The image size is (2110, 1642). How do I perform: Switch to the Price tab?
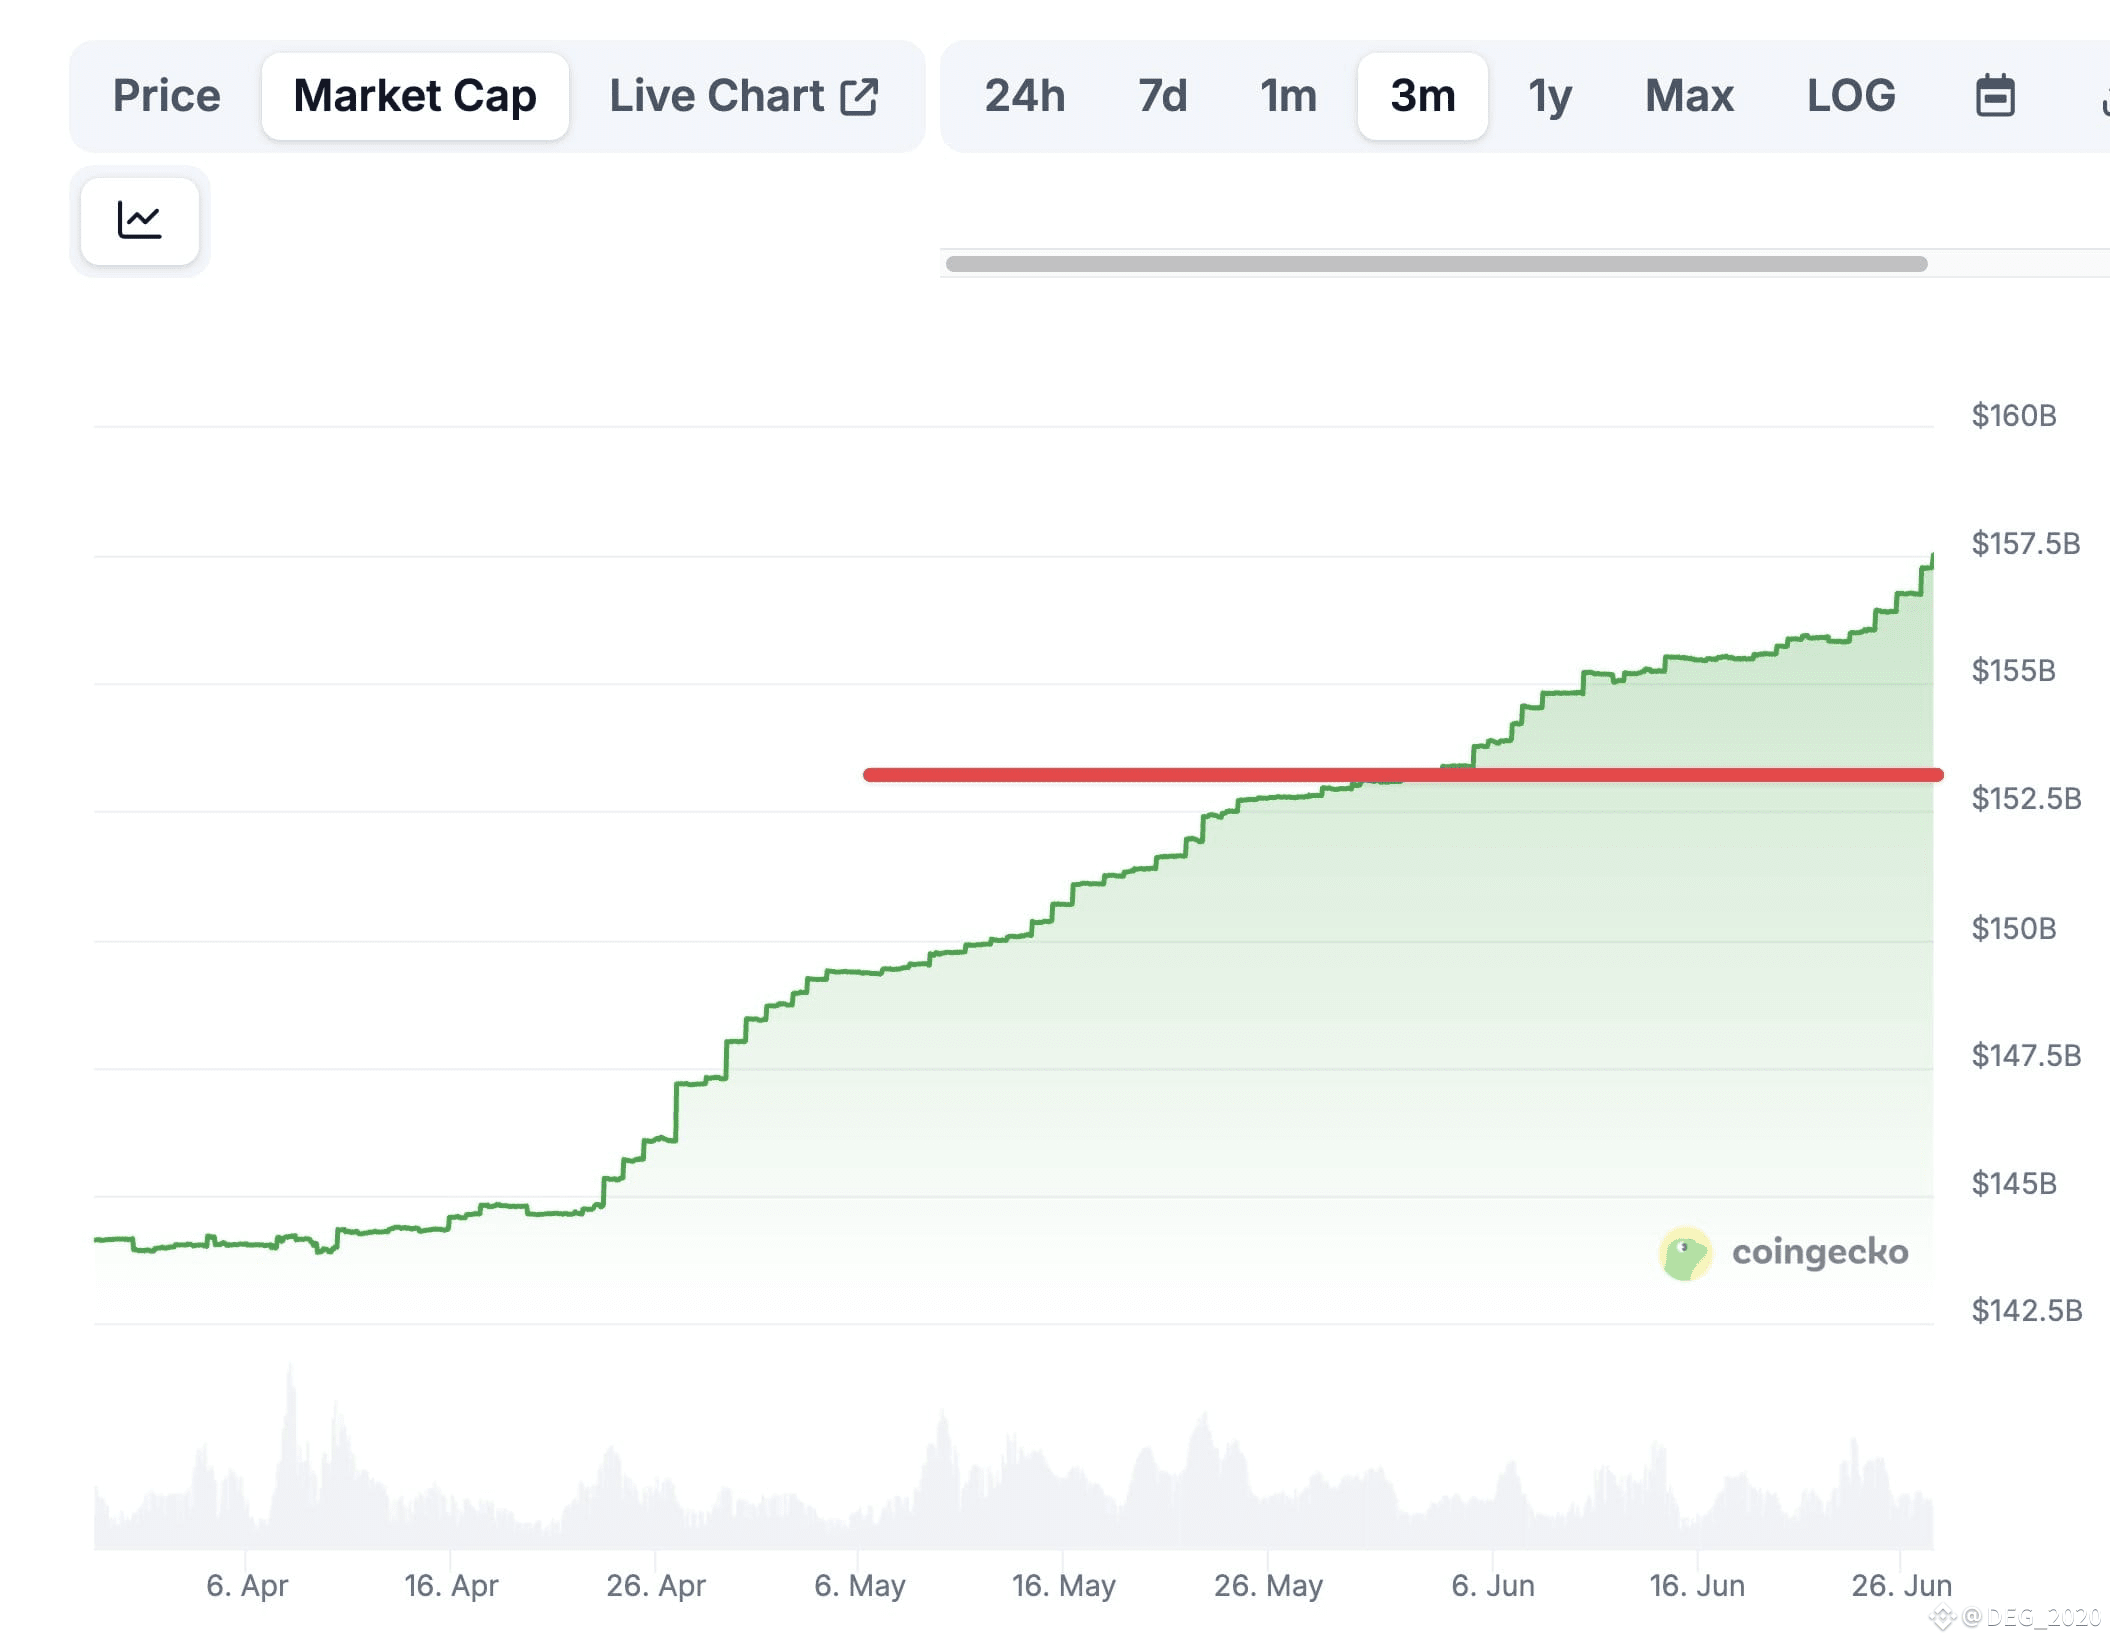[166, 96]
